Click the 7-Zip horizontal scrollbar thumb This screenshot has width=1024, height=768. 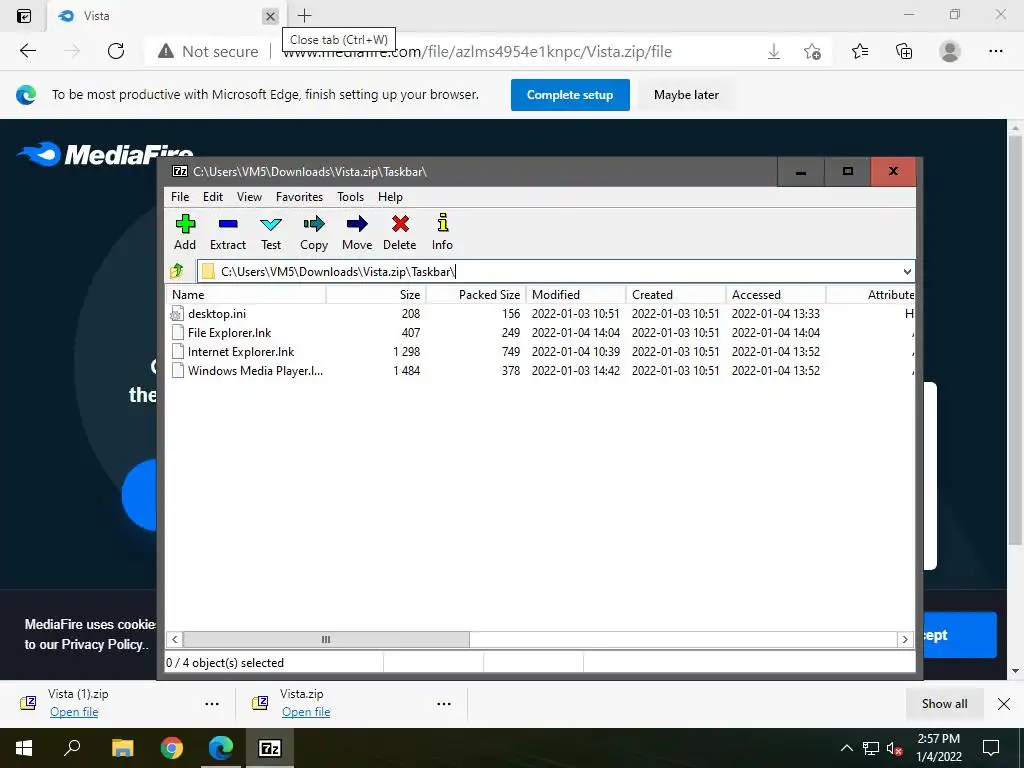[x=326, y=639]
